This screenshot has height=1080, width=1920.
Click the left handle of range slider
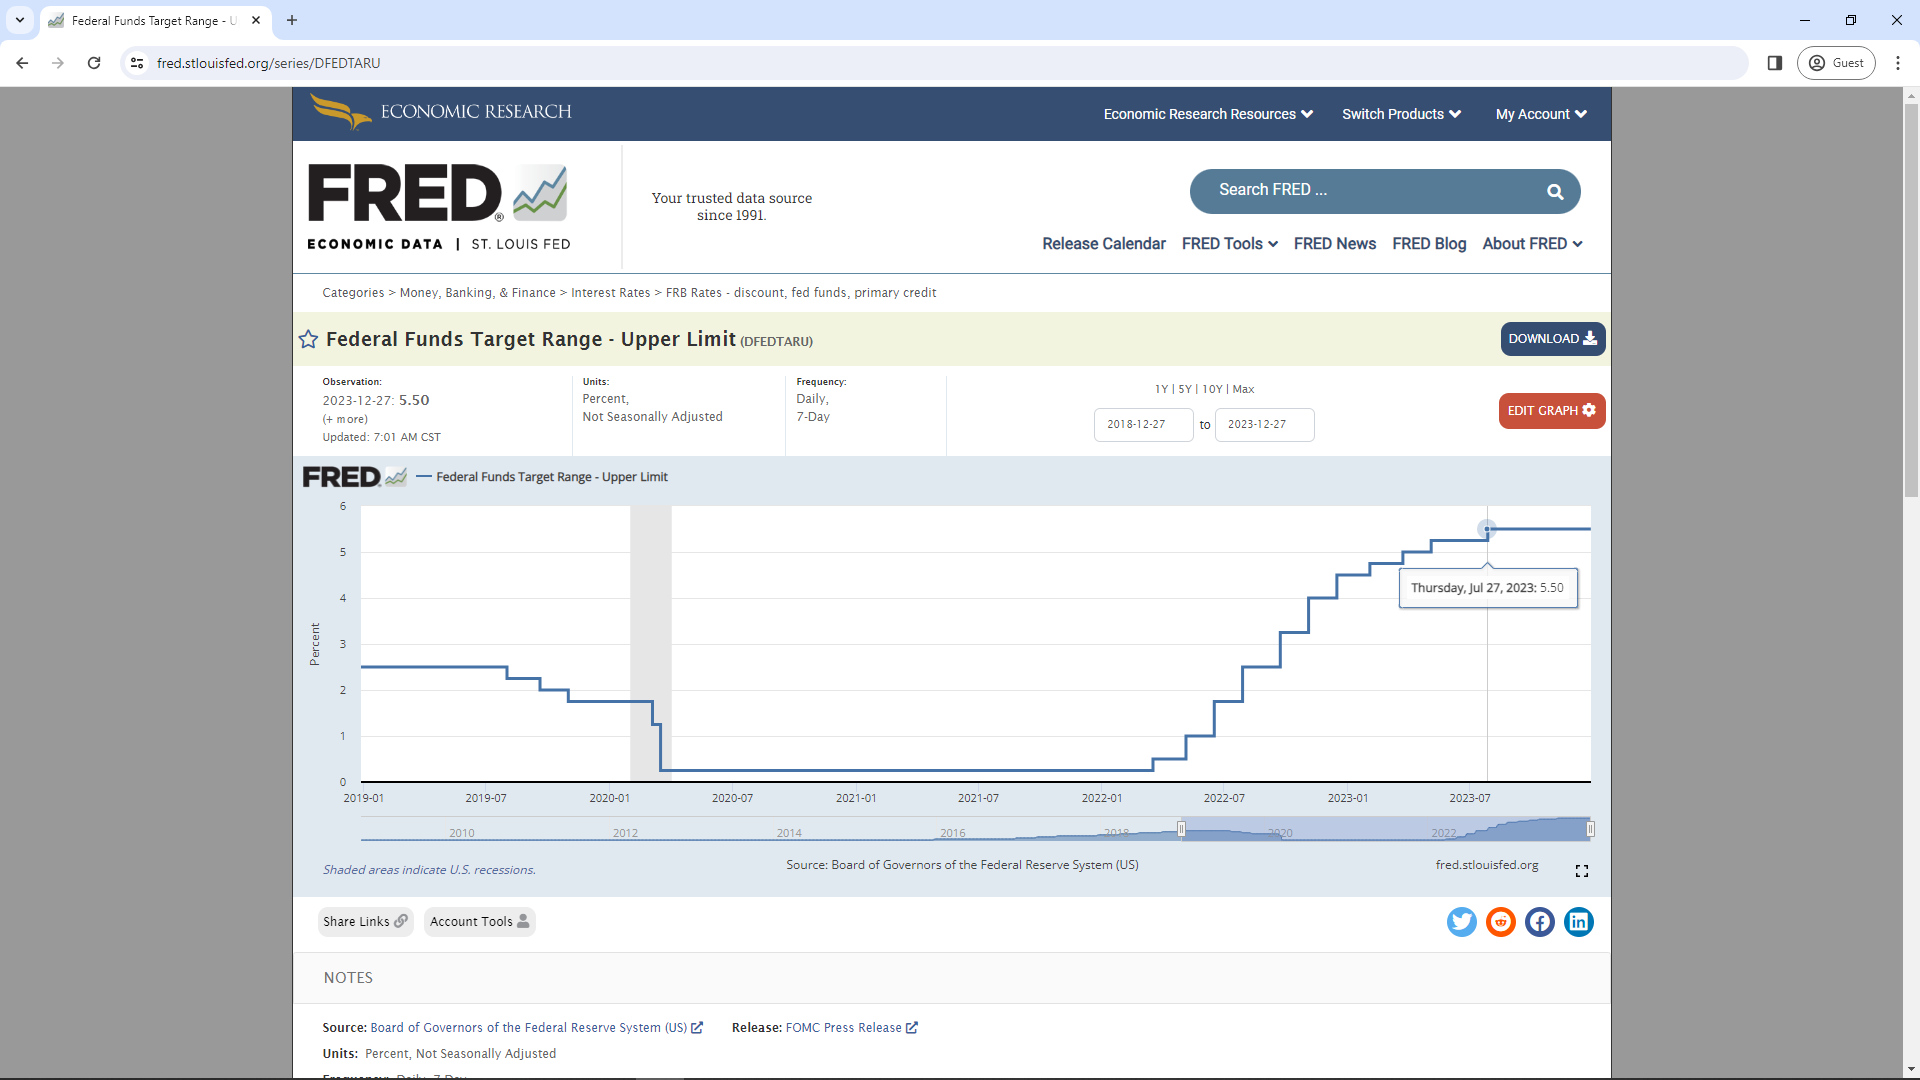coord(1181,829)
